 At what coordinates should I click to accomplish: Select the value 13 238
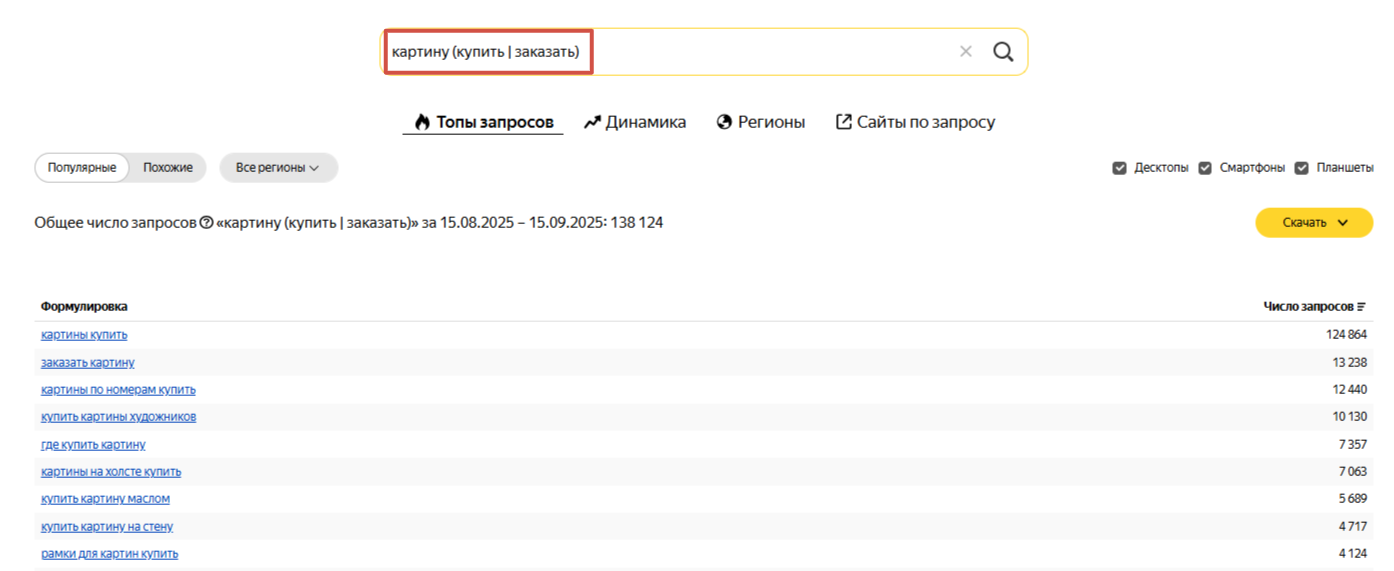(x=1350, y=362)
